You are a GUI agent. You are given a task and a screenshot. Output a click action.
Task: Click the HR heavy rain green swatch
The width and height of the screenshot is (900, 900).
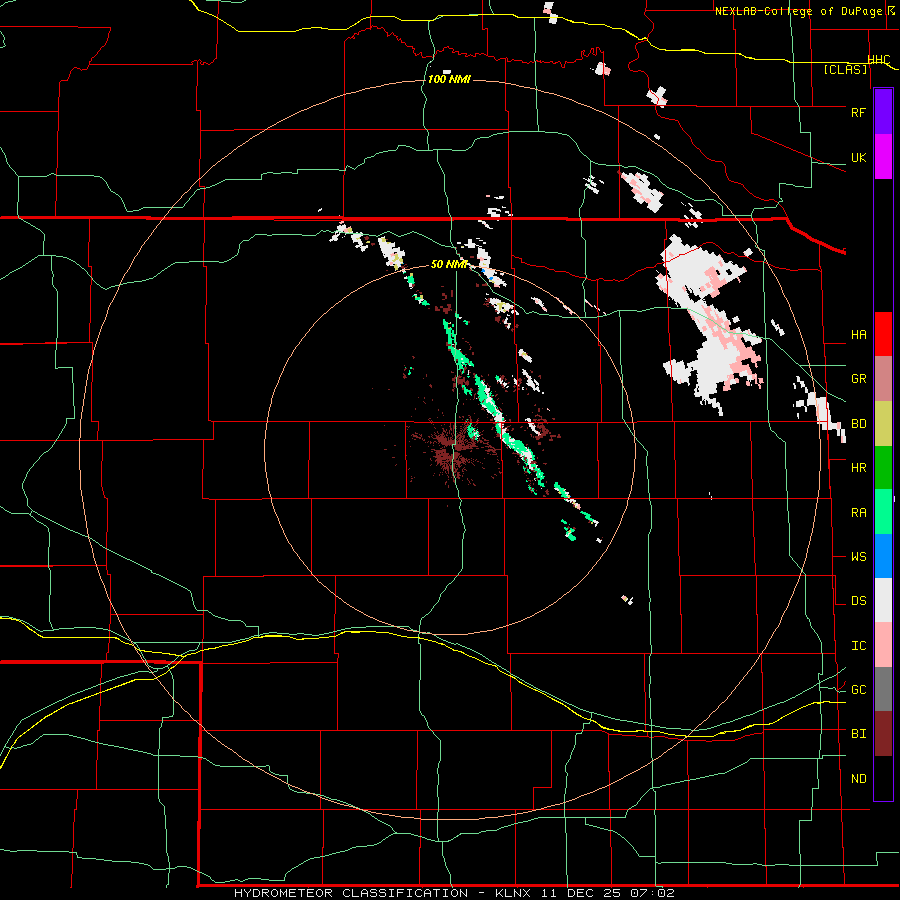(x=883, y=468)
